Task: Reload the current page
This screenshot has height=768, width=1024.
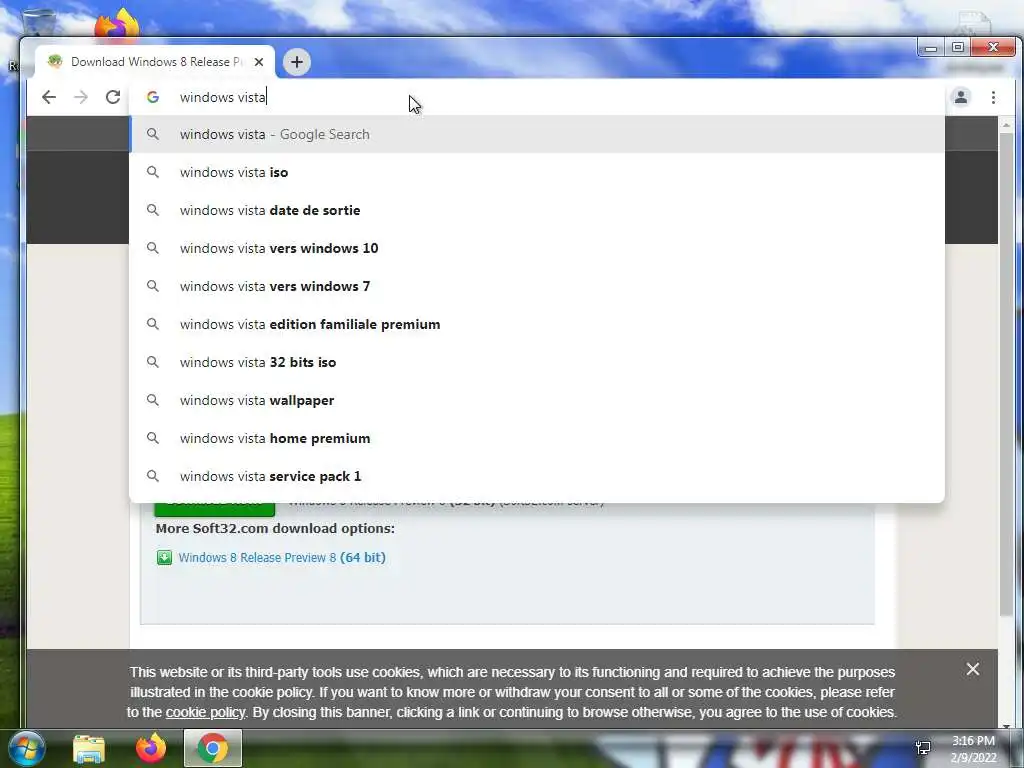Action: [113, 97]
